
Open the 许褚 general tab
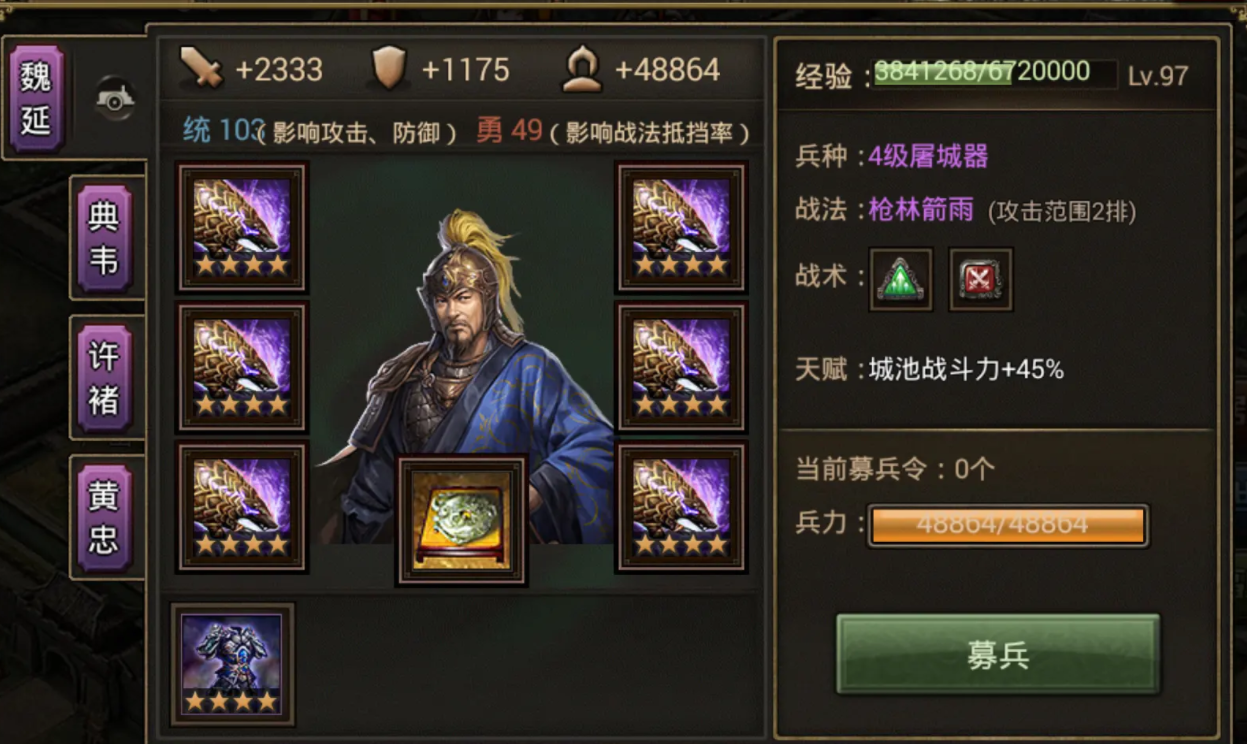pyautogui.click(x=104, y=377)
